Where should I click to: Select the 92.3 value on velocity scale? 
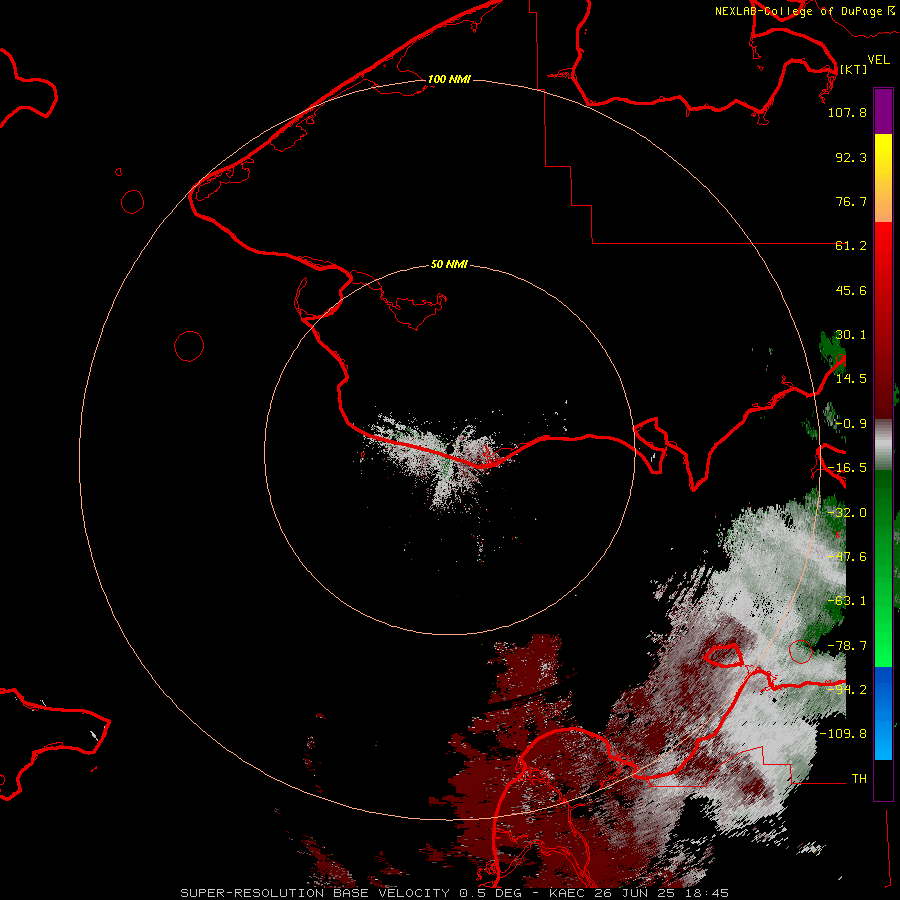pos(851,157)
